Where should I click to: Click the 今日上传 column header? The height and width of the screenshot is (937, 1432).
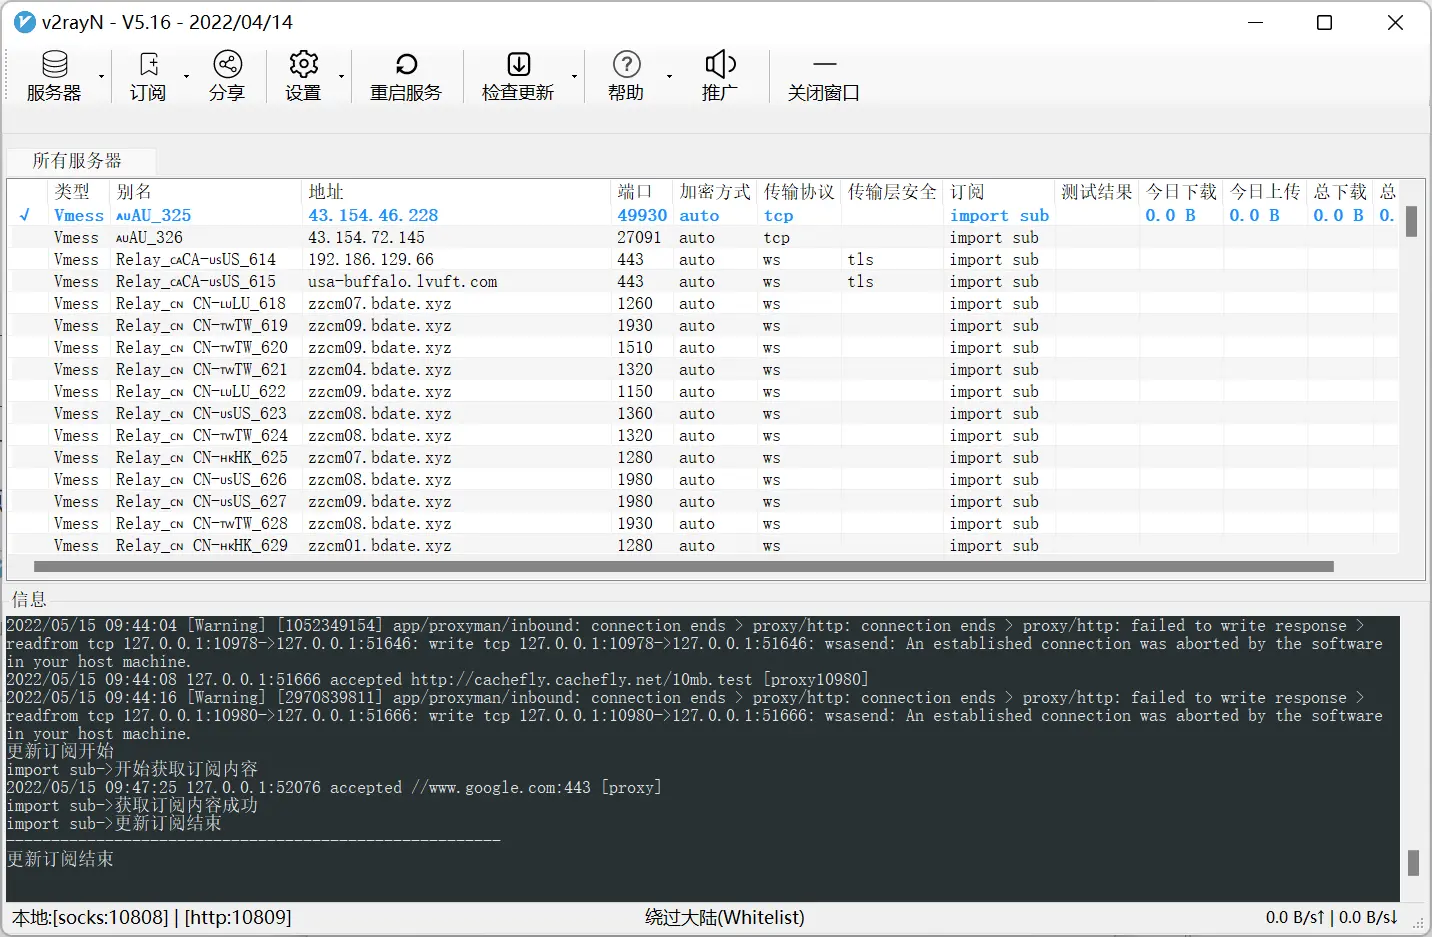[x=1265, y=192]
